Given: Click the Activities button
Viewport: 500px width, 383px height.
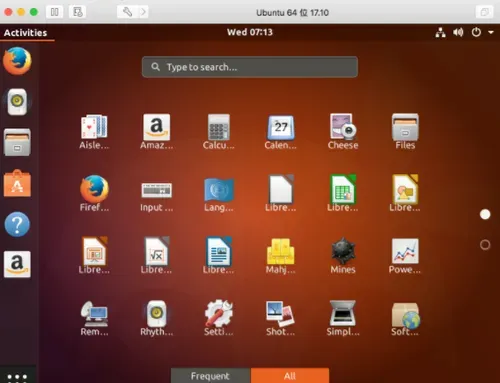Looking at the screenshot, I should (26, 33).
